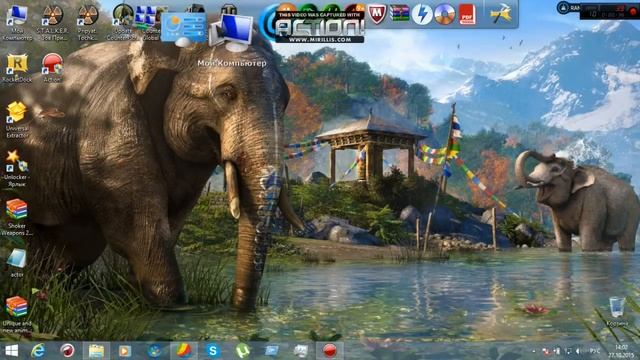Open File Explorer from taskbar
The image size is (640, 360).
click(x=96, y=351)
